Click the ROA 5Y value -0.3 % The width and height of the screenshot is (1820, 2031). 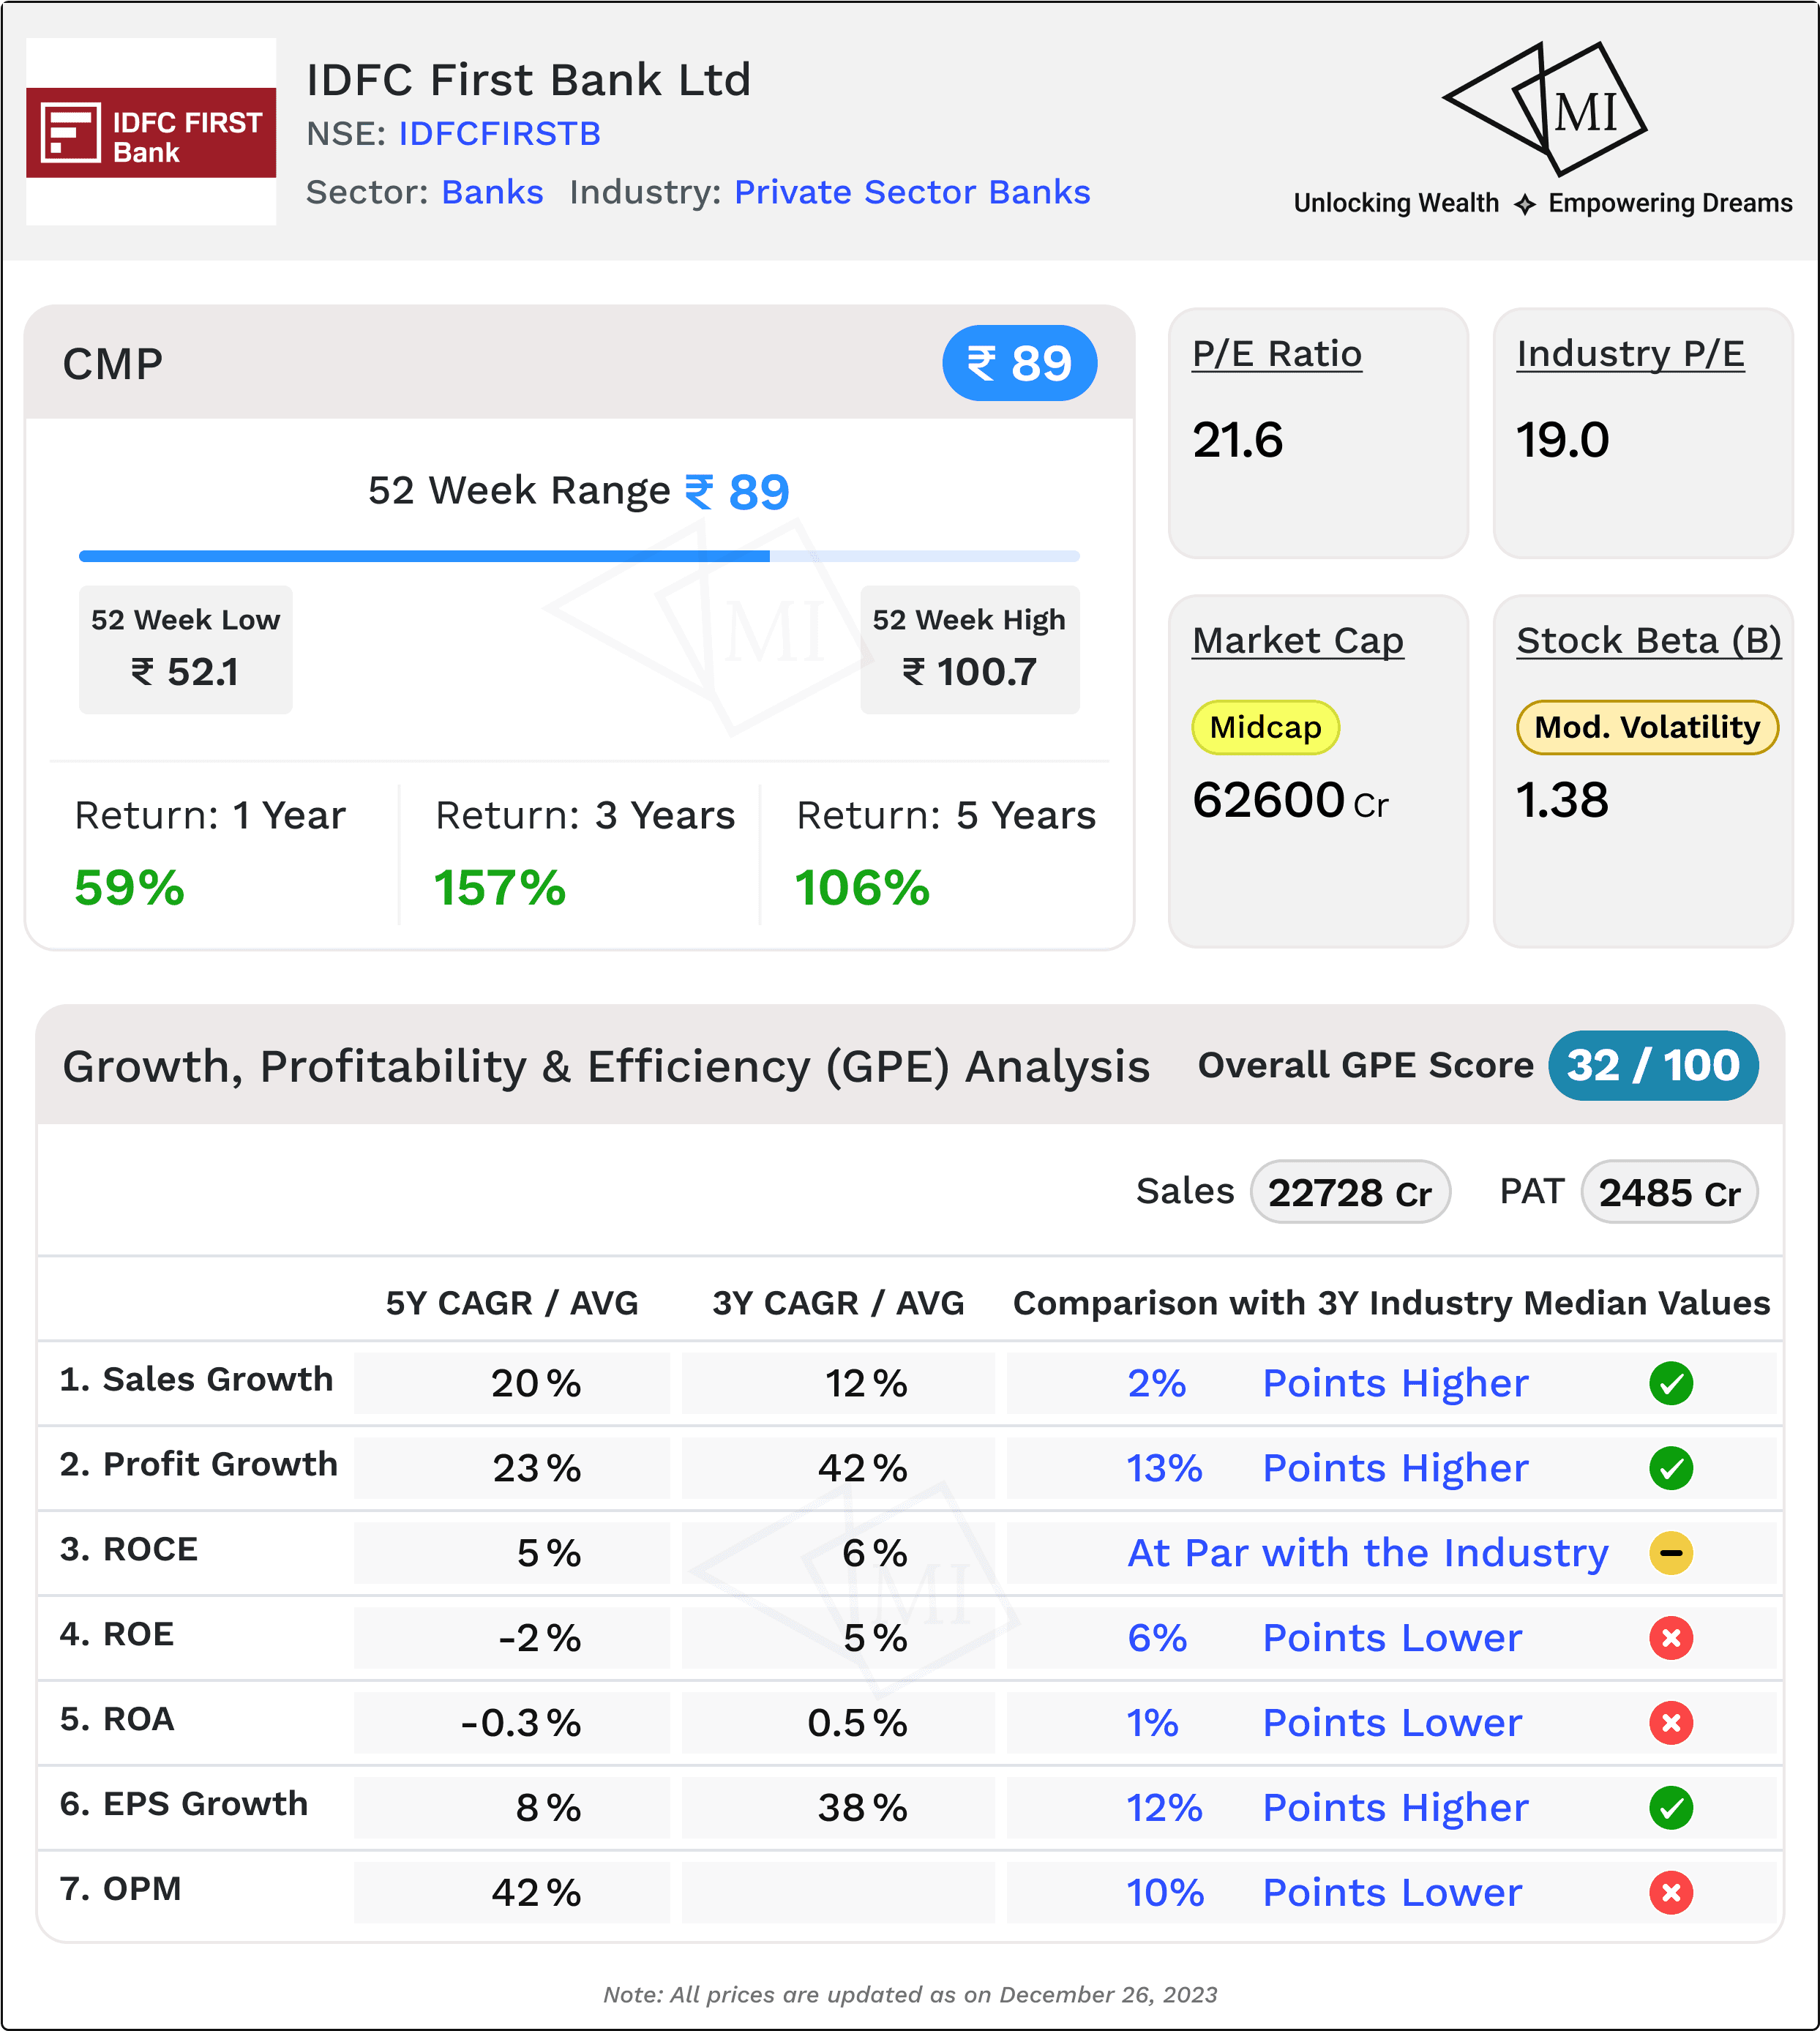coord(521,1724)
